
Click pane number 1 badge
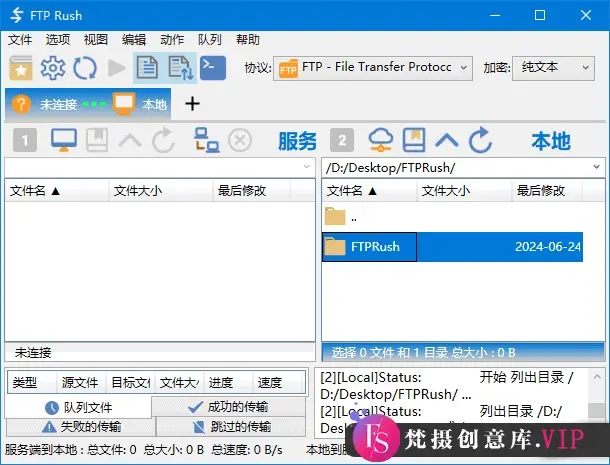(25, 140)
